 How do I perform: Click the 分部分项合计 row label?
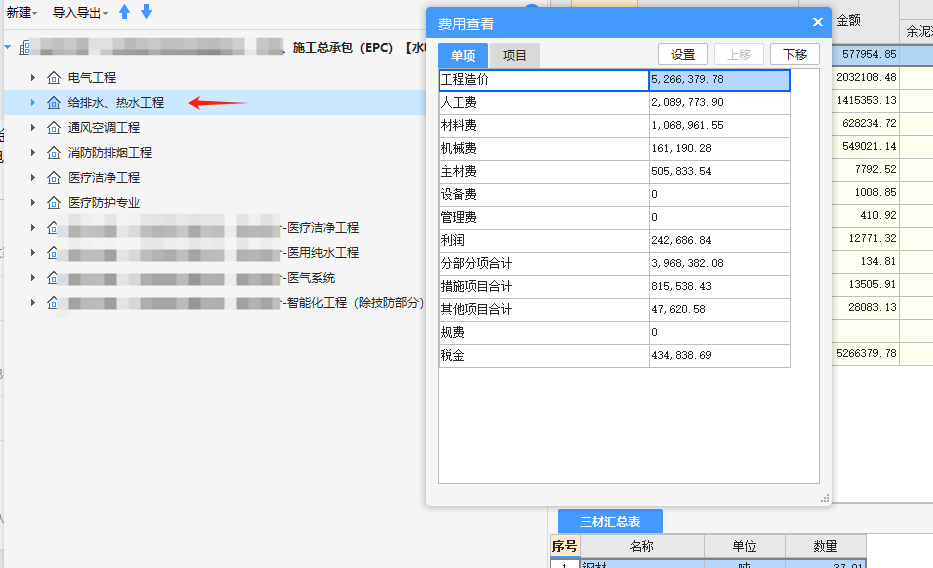[x=544, y=263]
